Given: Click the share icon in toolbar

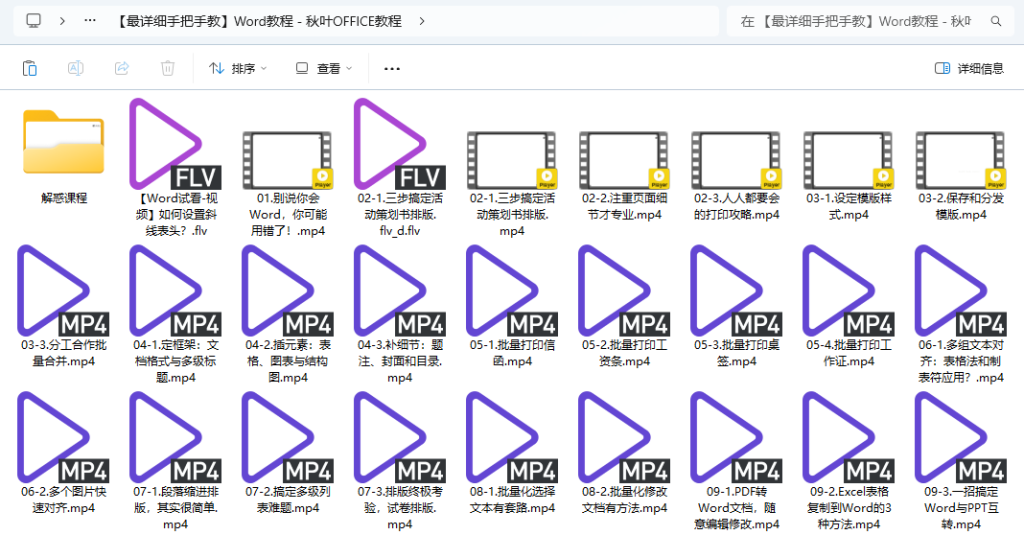Looking at the screenshot, I should [x=122, y=68].
